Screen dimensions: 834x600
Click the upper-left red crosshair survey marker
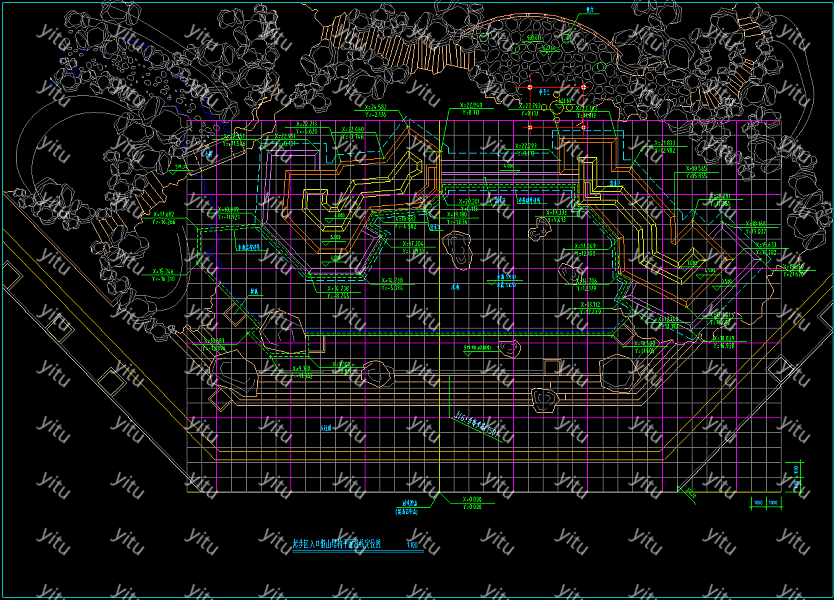[530, 88]
